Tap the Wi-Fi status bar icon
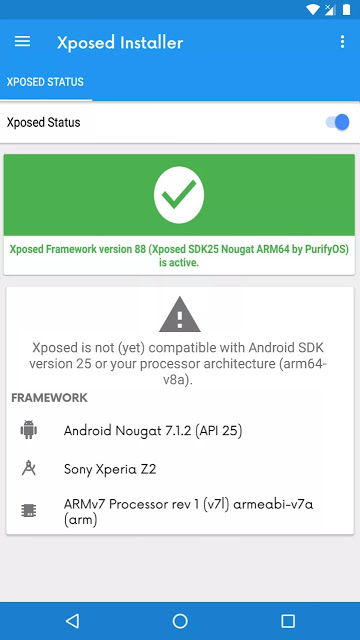Image resolution: width=360 pixels, height=640 pixels. (x=312, y=9)
